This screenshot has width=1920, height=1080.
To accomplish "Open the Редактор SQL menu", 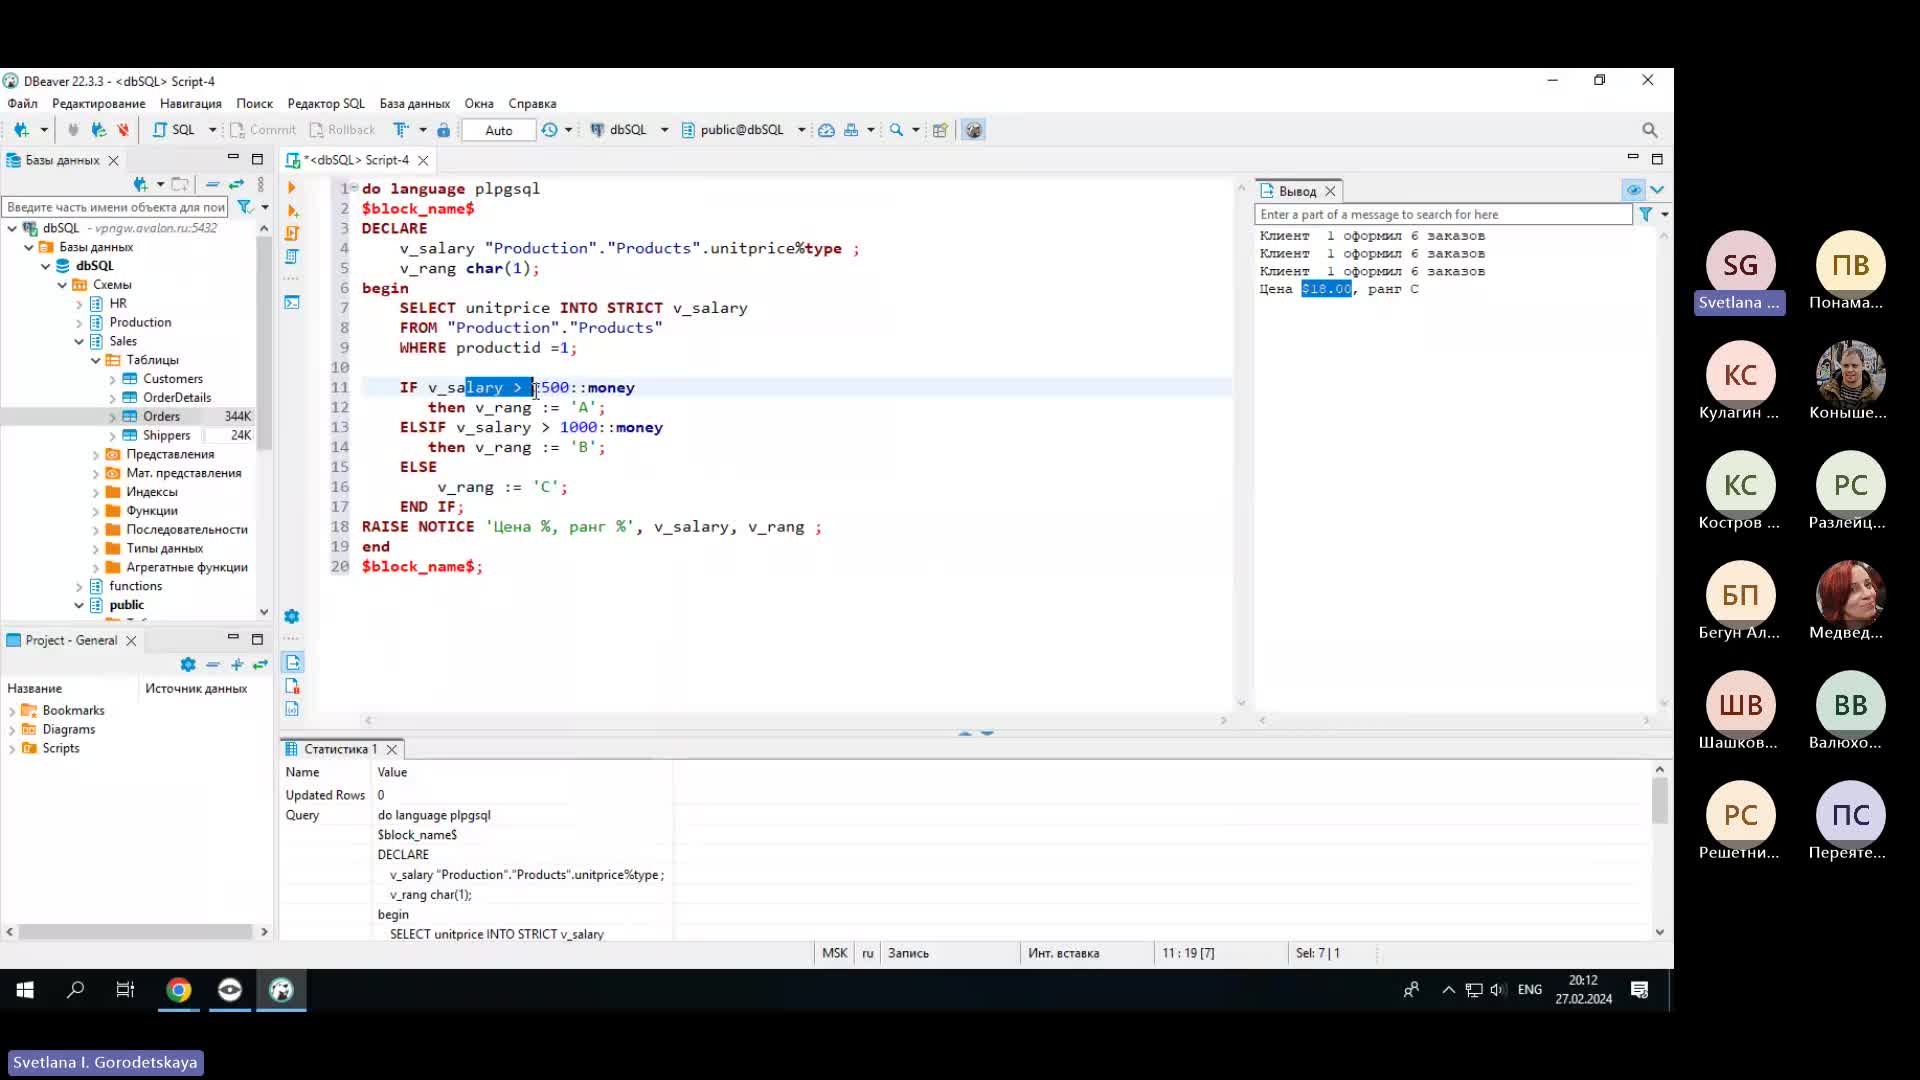I will (x=326, y=103).
